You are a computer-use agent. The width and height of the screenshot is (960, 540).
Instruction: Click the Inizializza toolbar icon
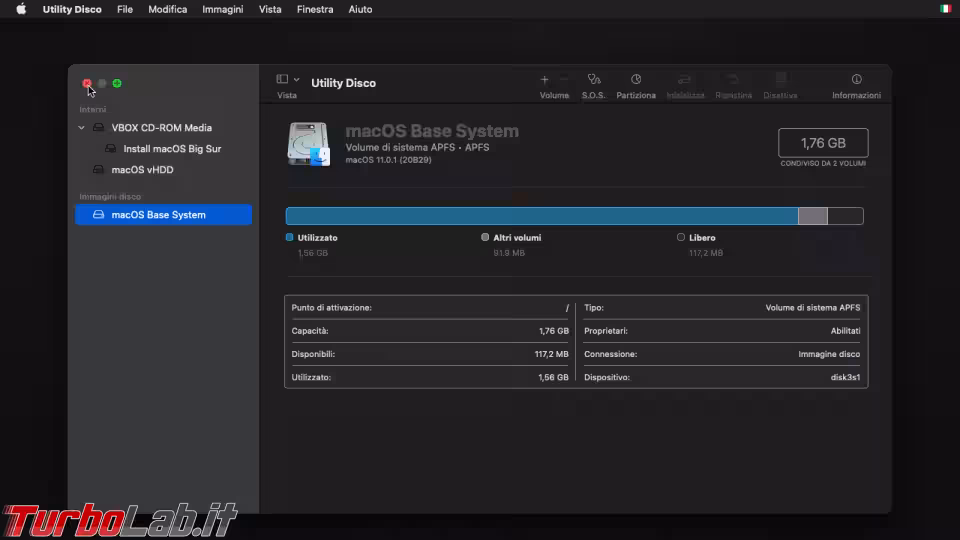tap(685, 79)
